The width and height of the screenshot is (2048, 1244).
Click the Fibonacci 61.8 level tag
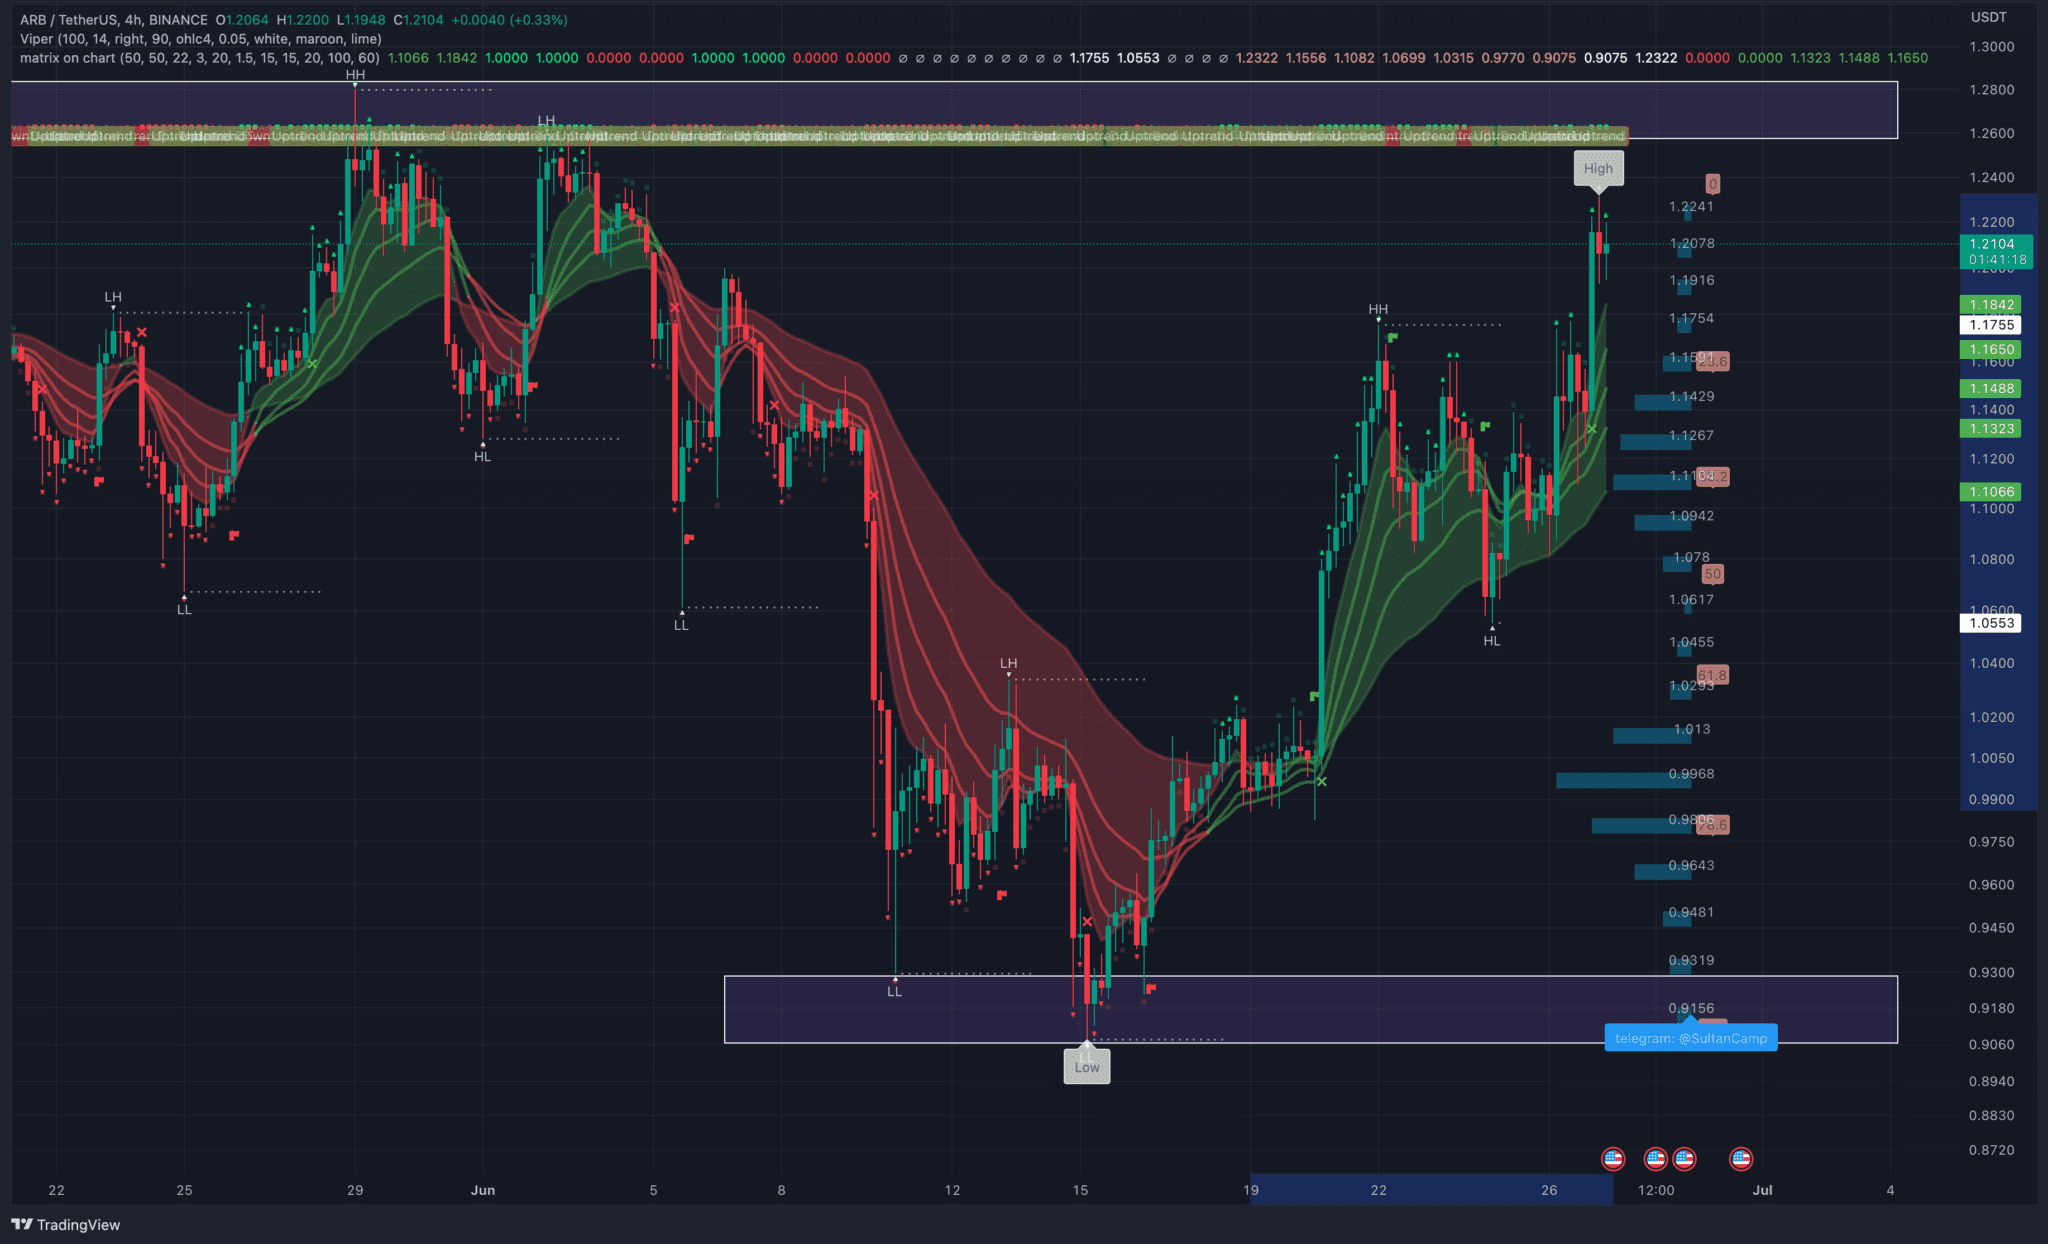click(x=1713, y=675)
